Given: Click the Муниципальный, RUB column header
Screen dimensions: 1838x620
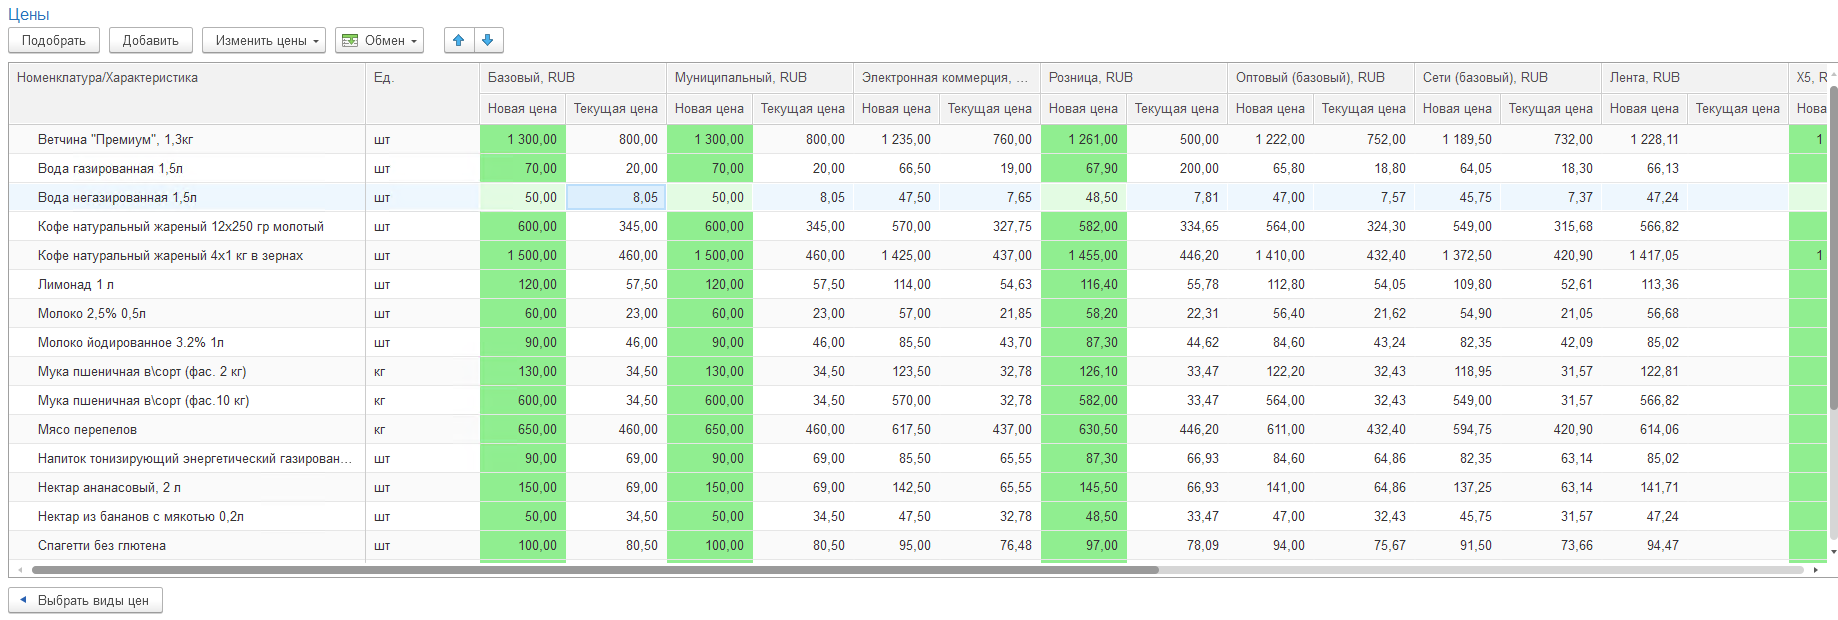Looking at the screenshot, I should pyautogui.click(x=740, y=78).
